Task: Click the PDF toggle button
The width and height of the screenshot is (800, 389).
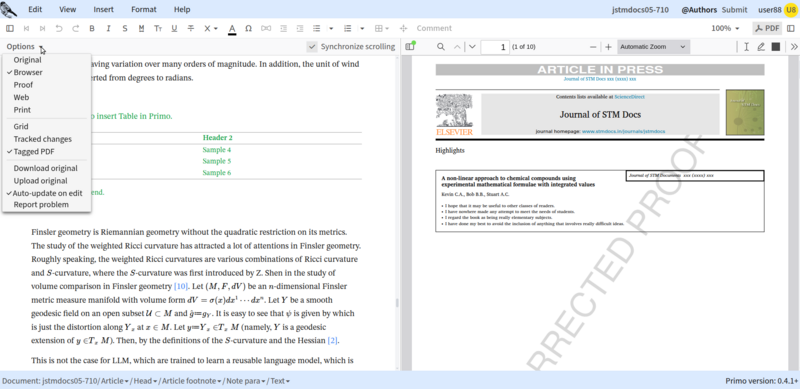Action: [x=767, y=29]
